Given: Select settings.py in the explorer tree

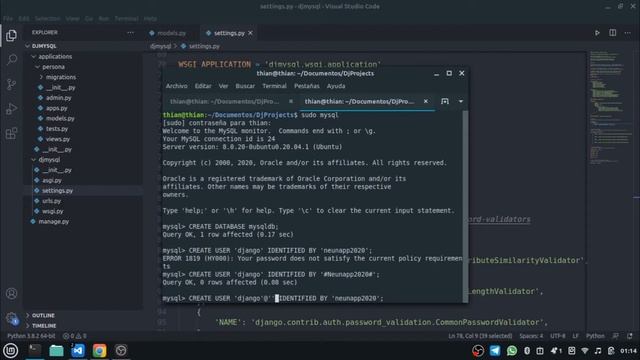Looking at the screenshot, I should tap(83, 191).
